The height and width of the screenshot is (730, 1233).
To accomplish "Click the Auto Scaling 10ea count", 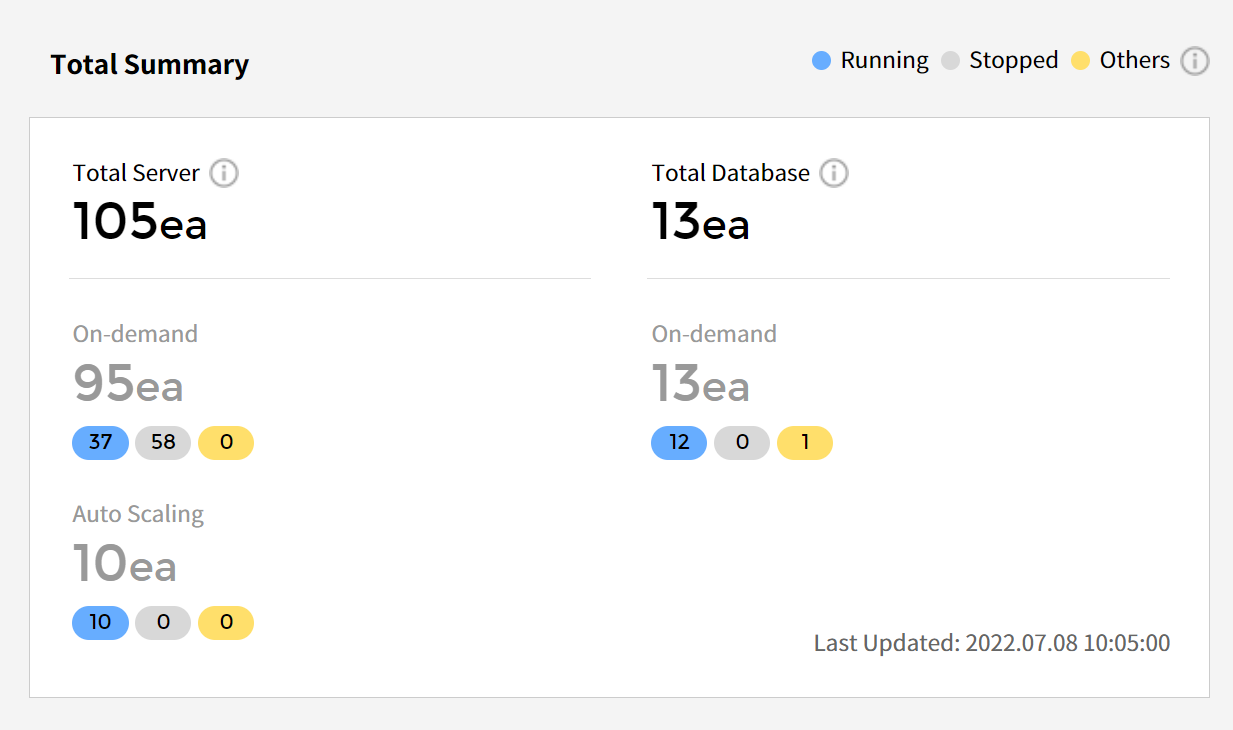I will 125,563.
